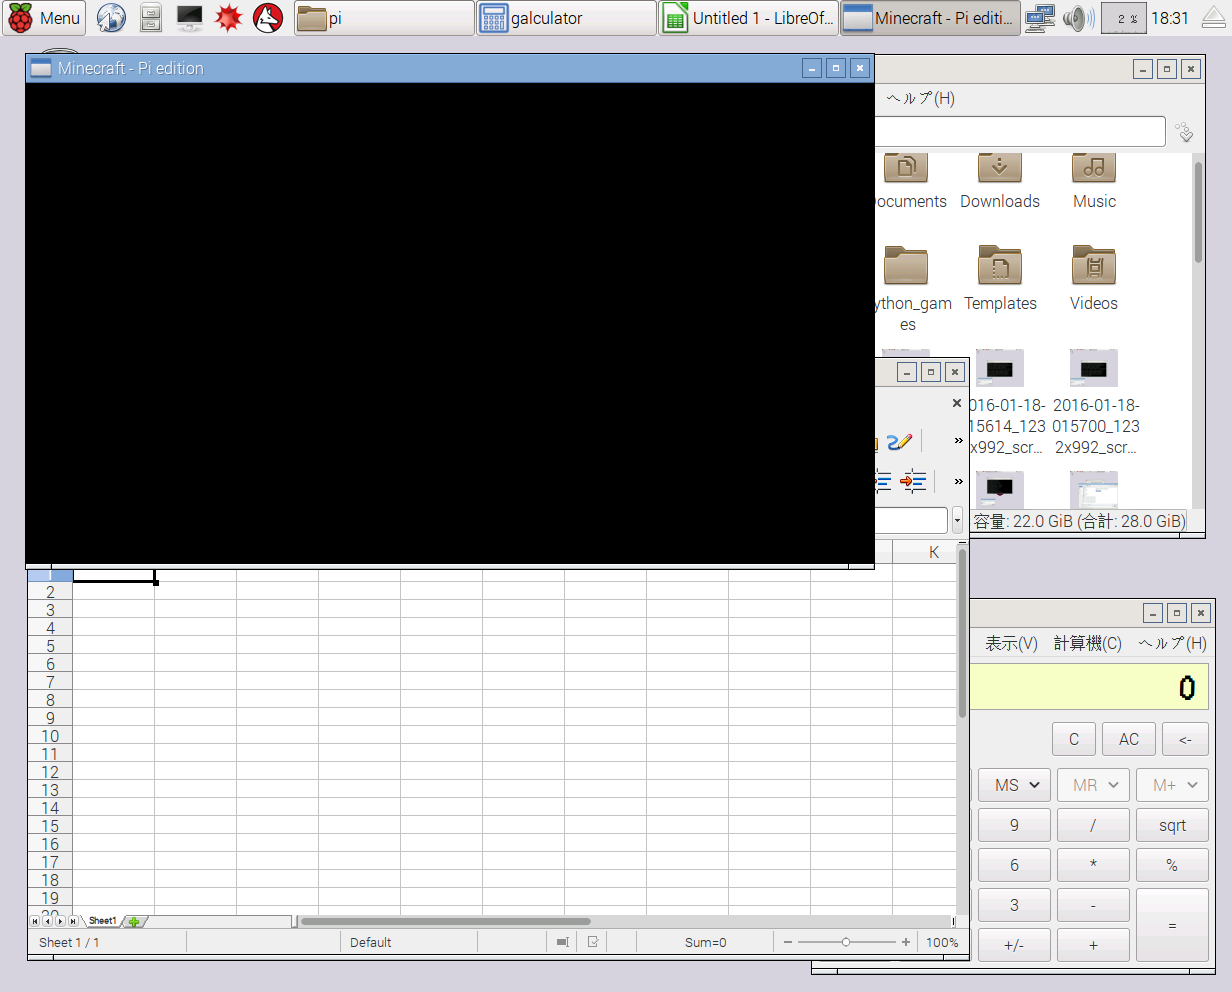
Task: Select the Documents folder
Action: coord(908,182)
